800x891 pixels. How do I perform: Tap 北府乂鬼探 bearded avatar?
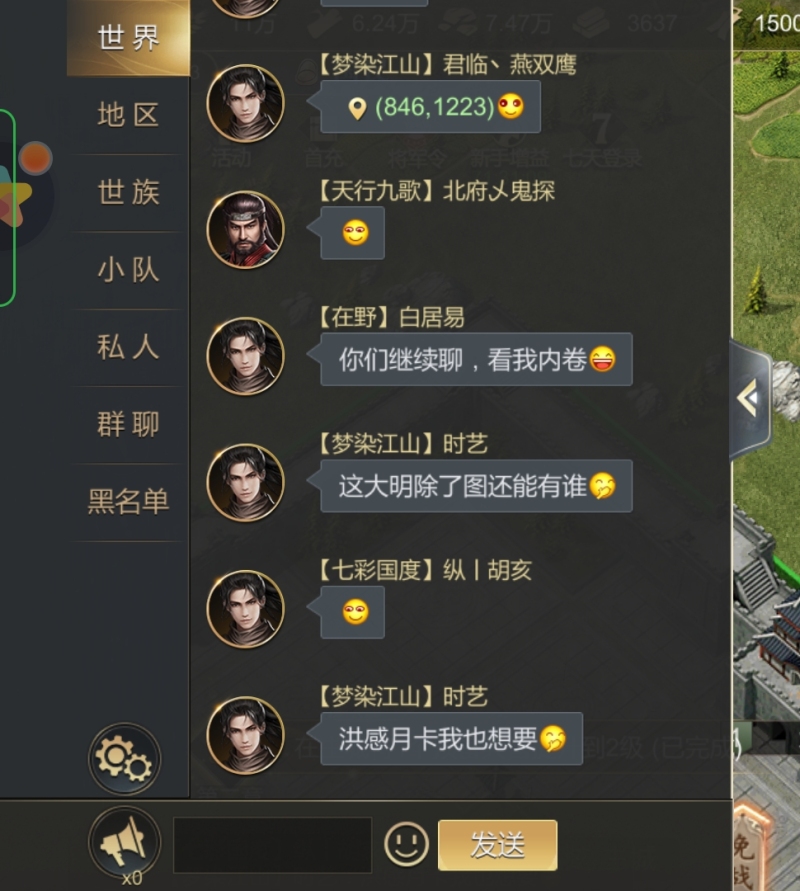pyautogui.click(x=245, y=230)
